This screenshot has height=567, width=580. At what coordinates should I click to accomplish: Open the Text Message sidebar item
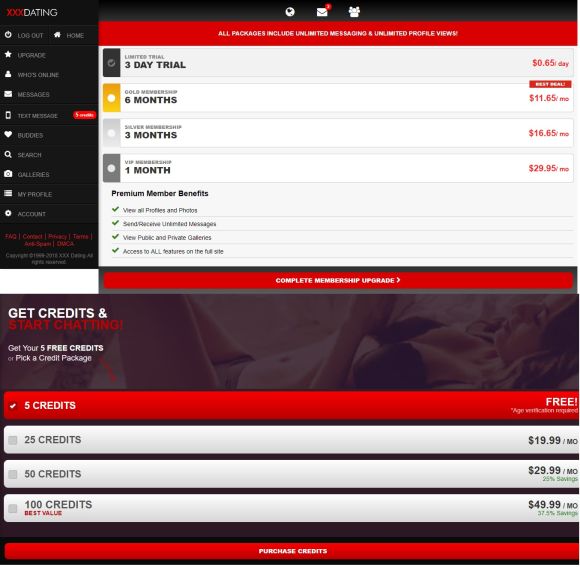pyautogui.click(x=37, y=116)
